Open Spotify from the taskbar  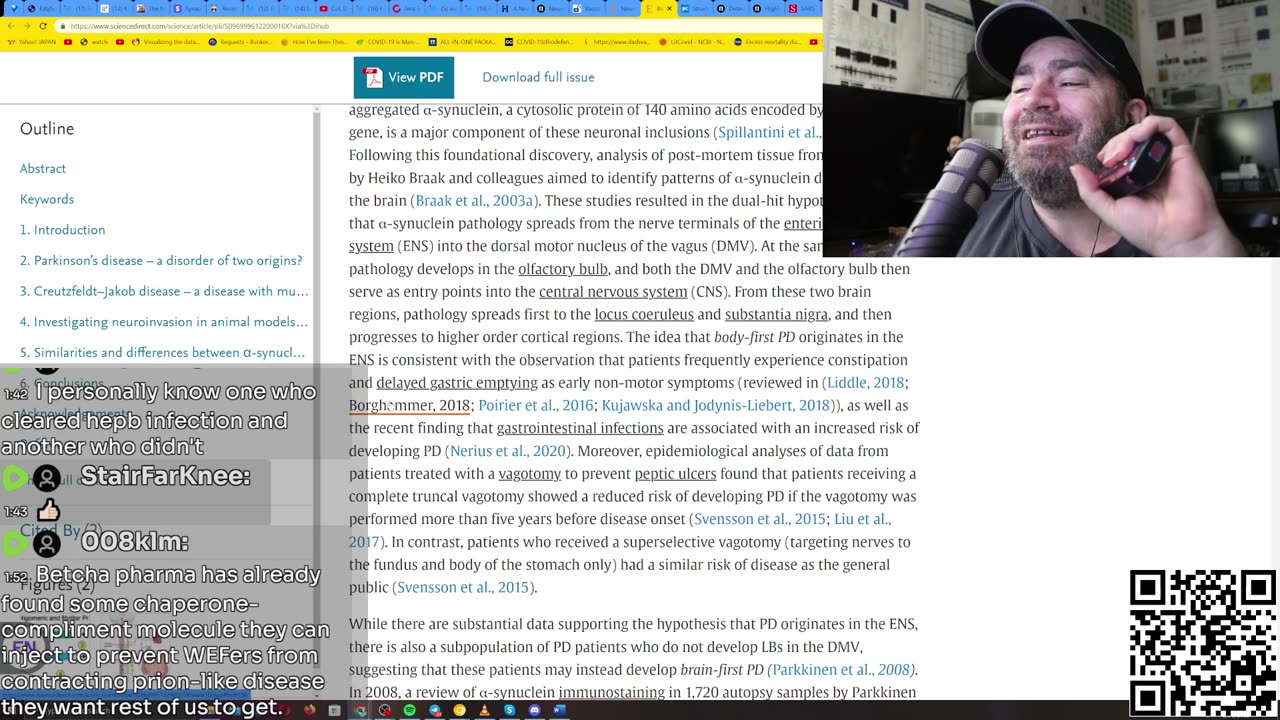[410, 710]
